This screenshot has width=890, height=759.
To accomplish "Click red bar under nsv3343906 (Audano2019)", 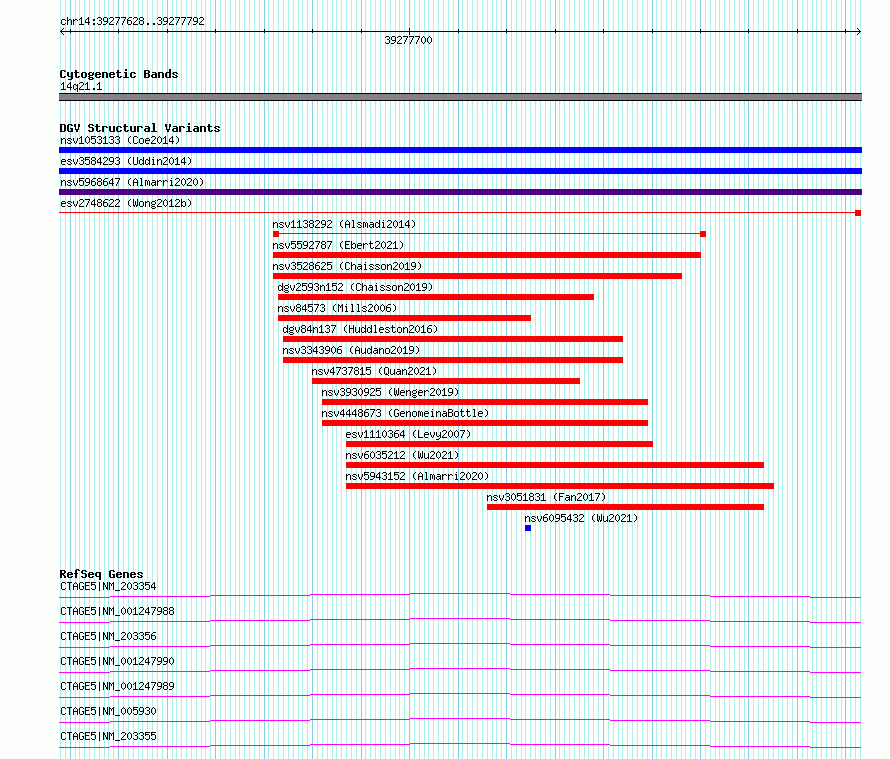I will (x=453, y=360).
